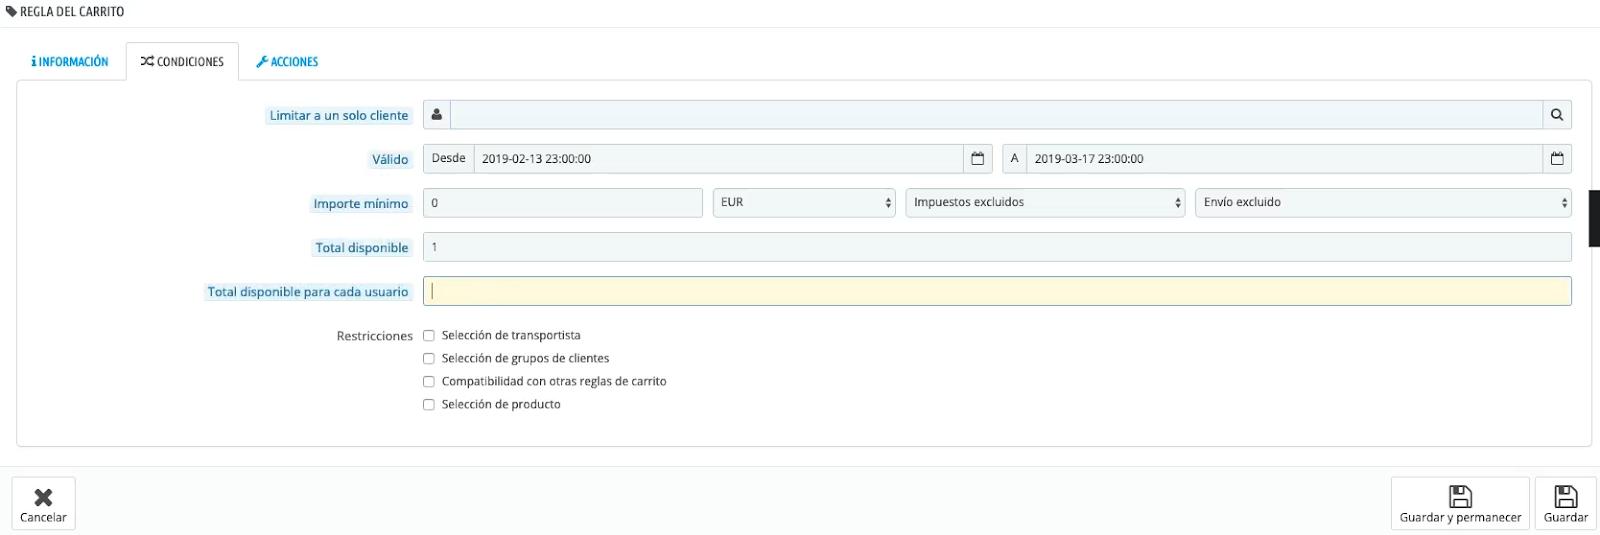Click the dark sidebar handle on right edge

tap(1594, 218)
